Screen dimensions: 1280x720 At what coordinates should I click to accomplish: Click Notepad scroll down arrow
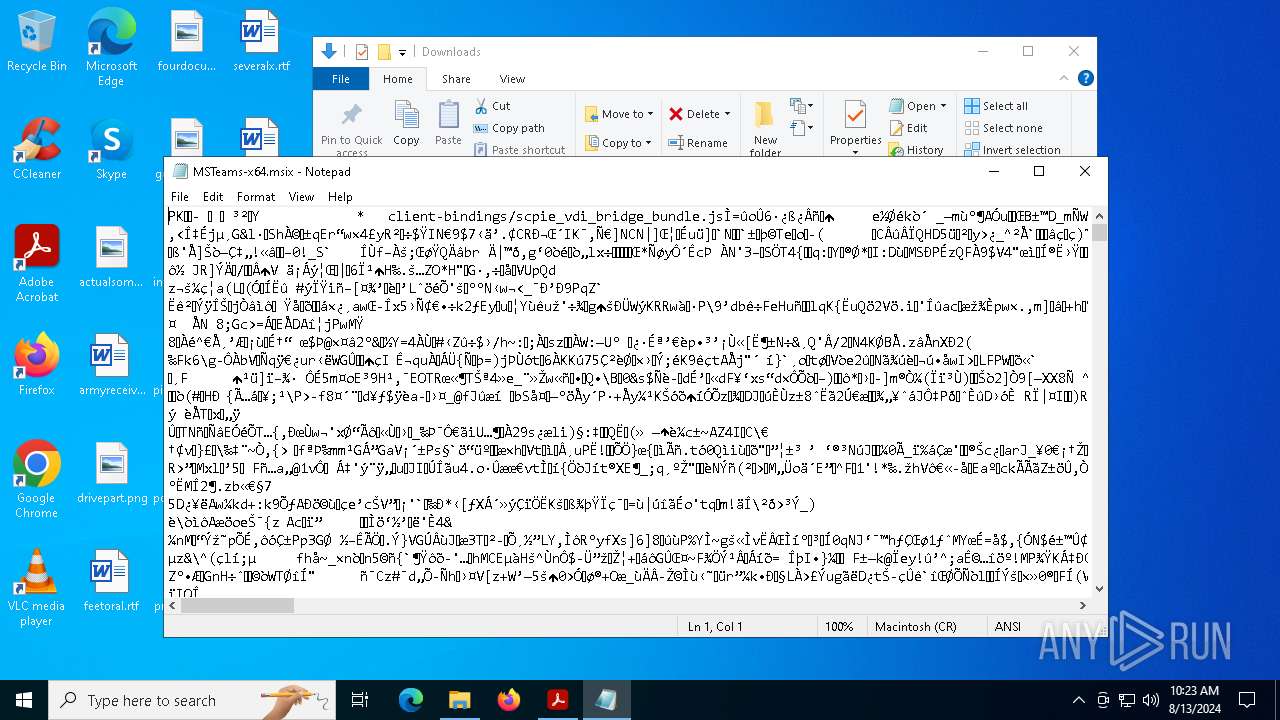pos(1099,589)
